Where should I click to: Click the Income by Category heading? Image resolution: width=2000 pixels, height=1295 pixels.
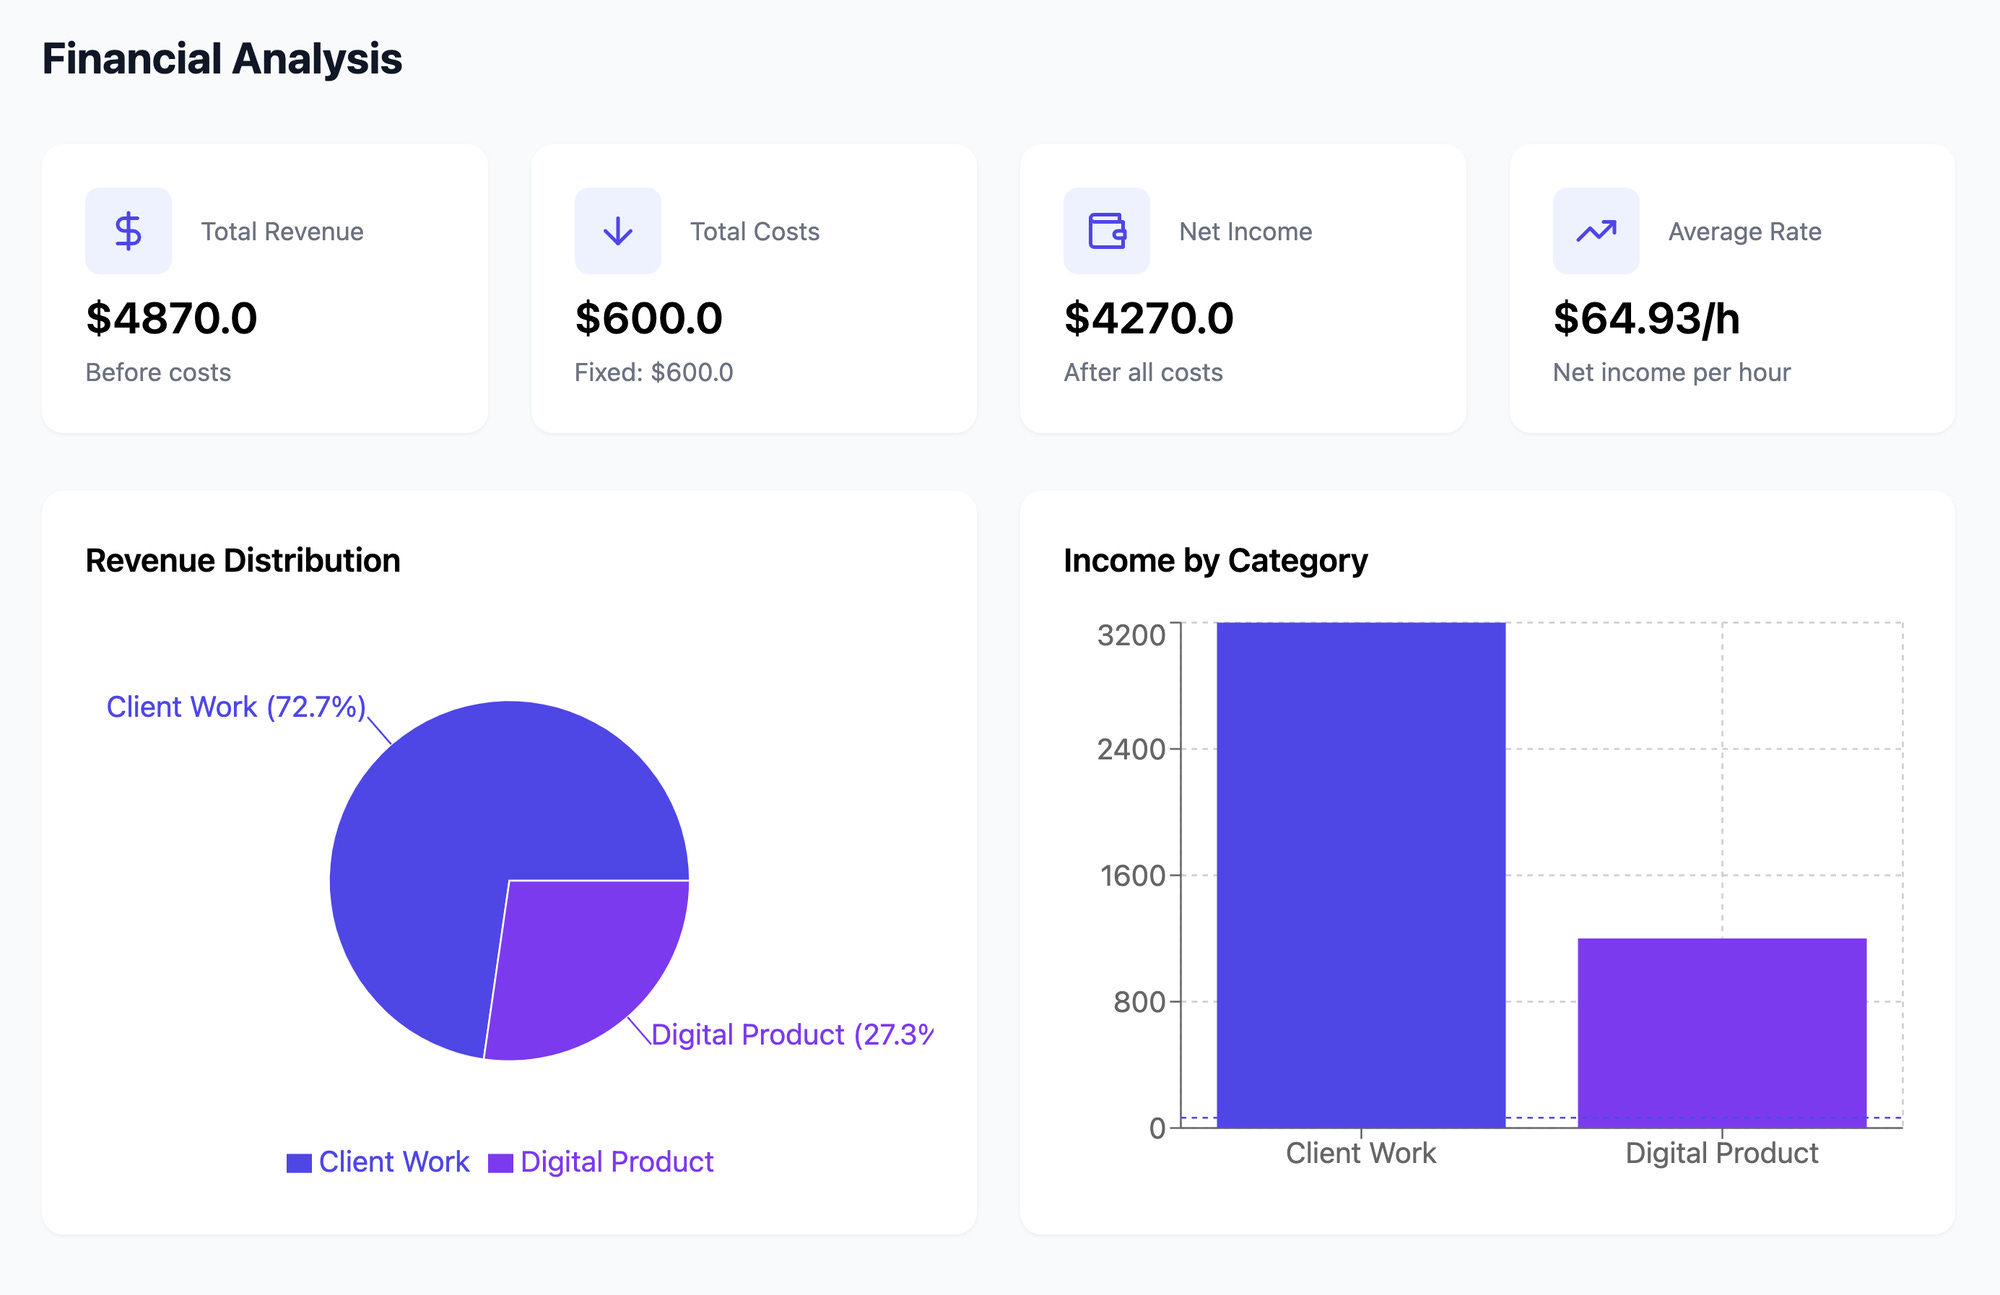point(1215,560)
